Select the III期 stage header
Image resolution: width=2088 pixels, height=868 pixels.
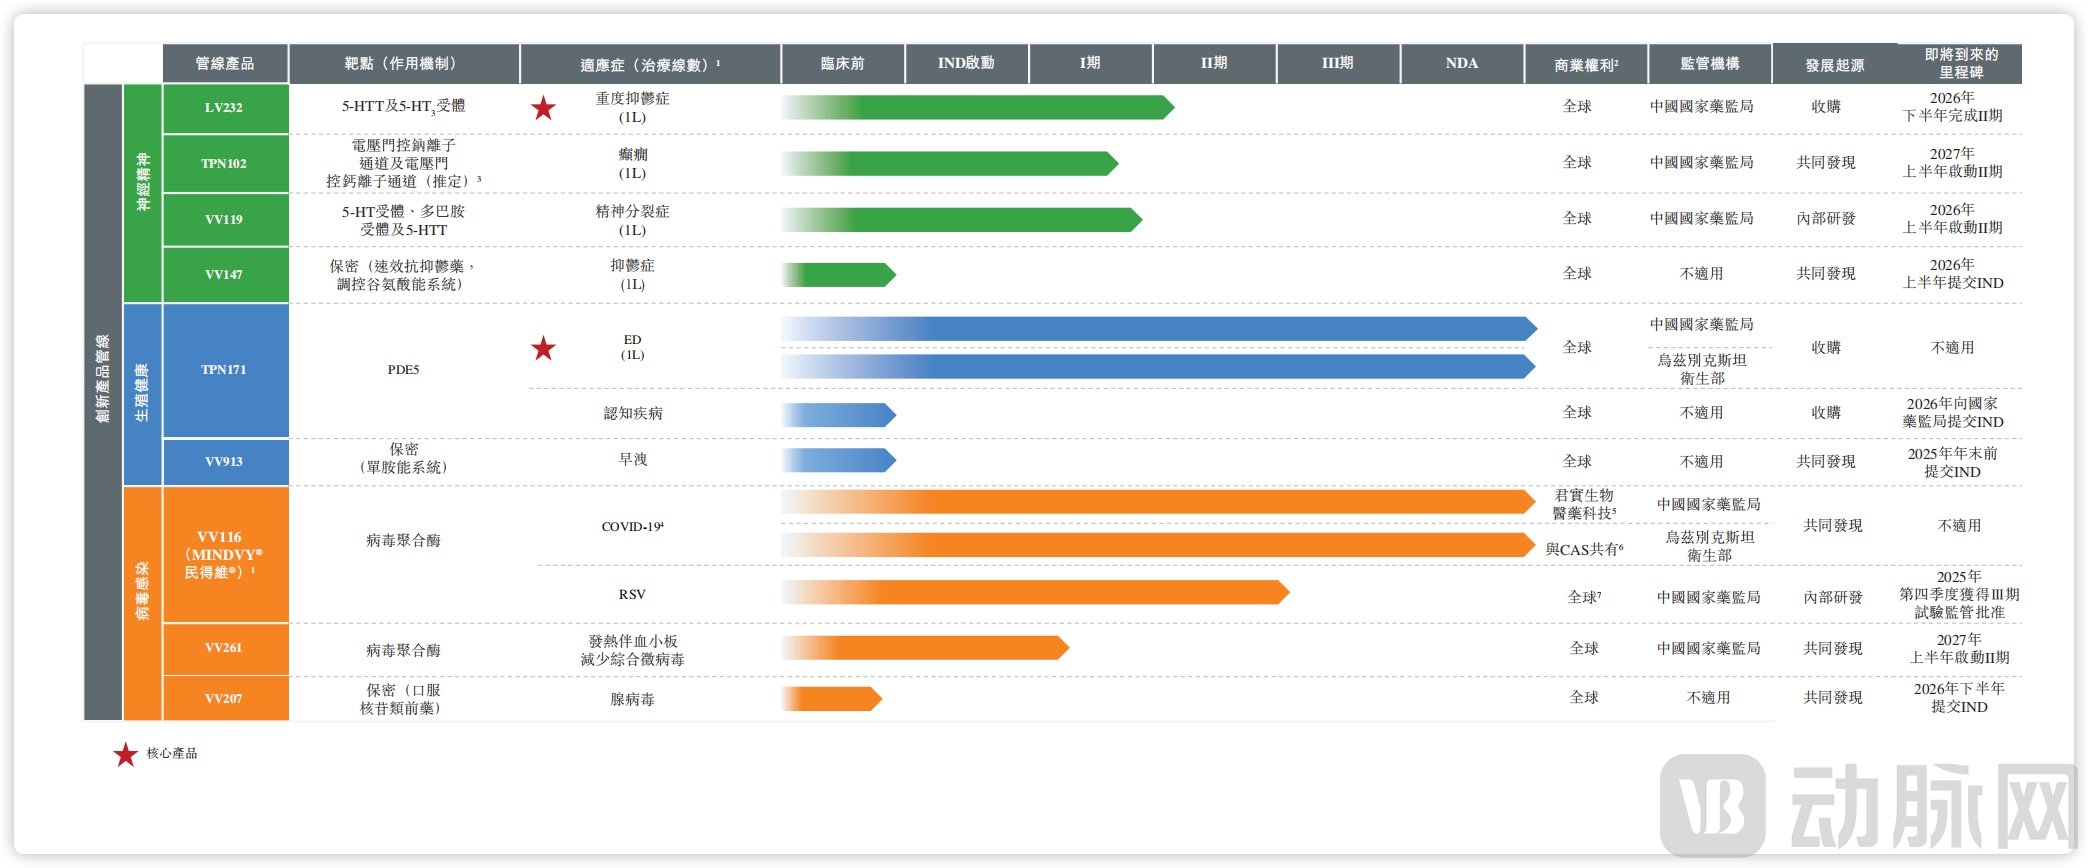coord(1338,63)
